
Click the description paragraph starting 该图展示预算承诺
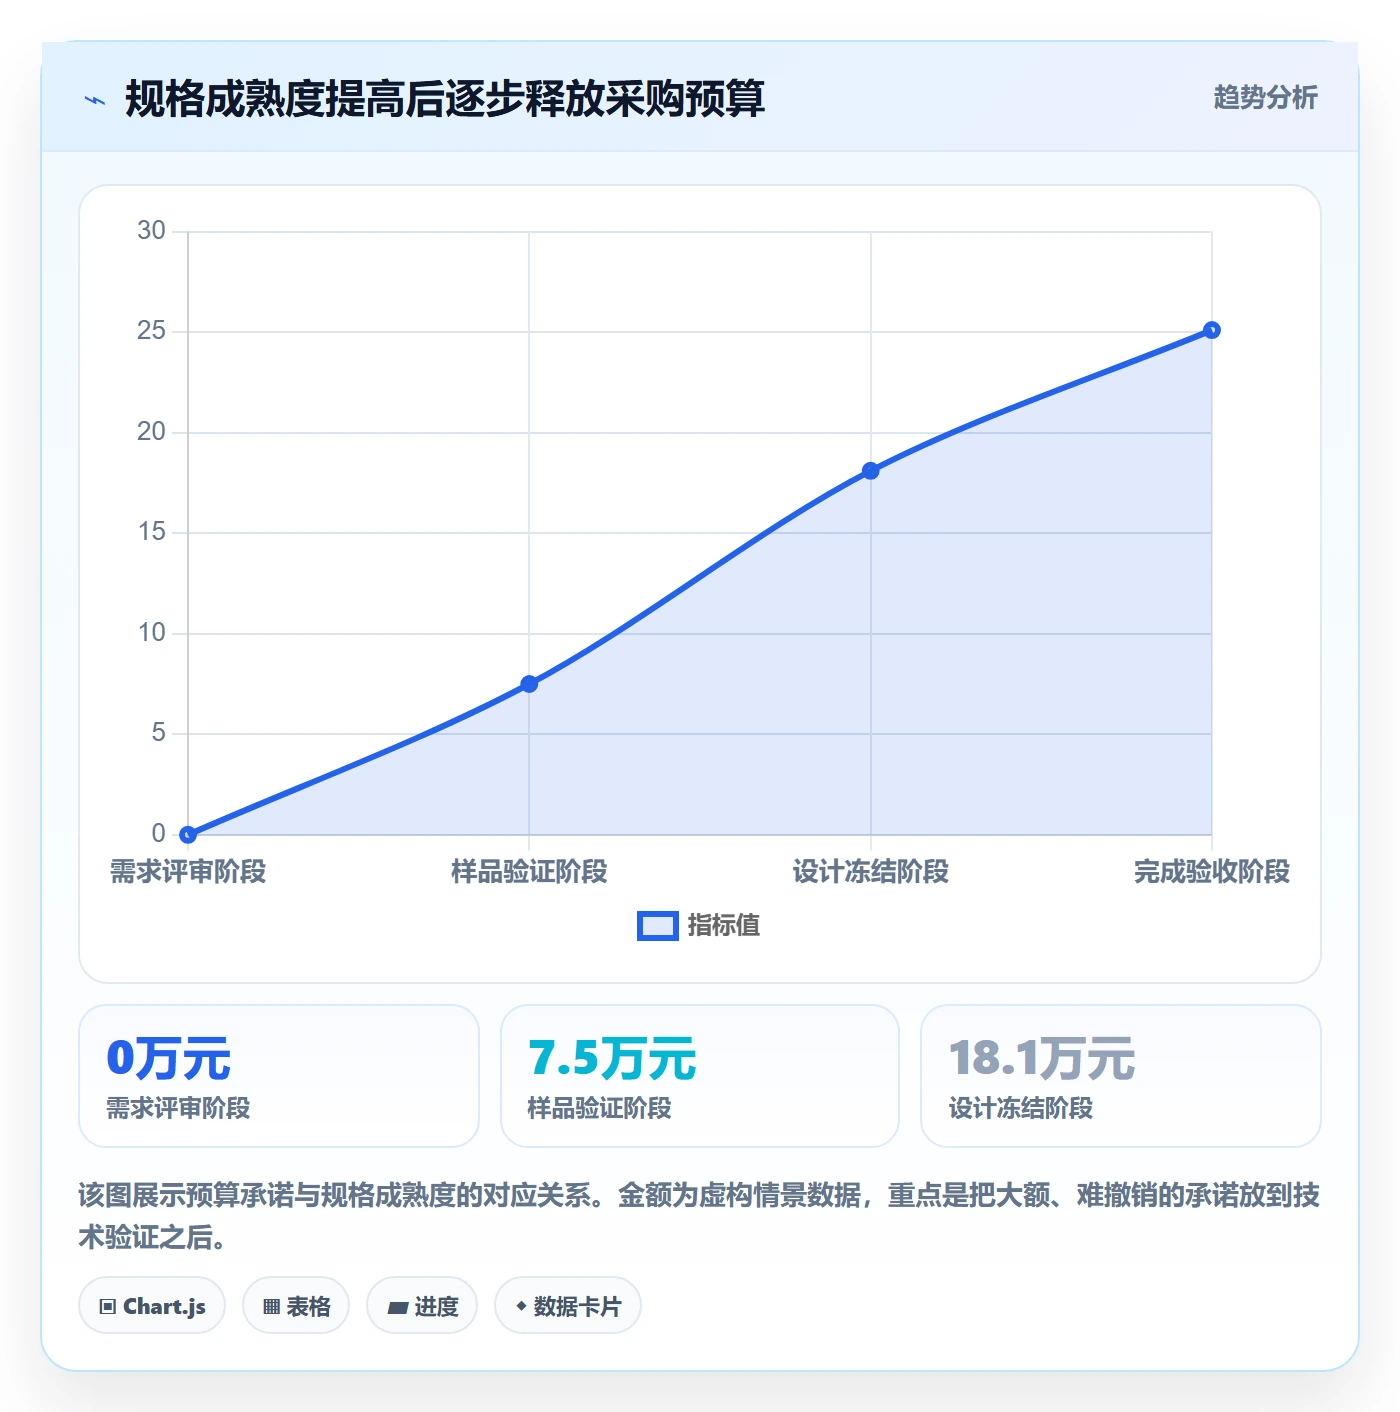(x=699, y=1216)
